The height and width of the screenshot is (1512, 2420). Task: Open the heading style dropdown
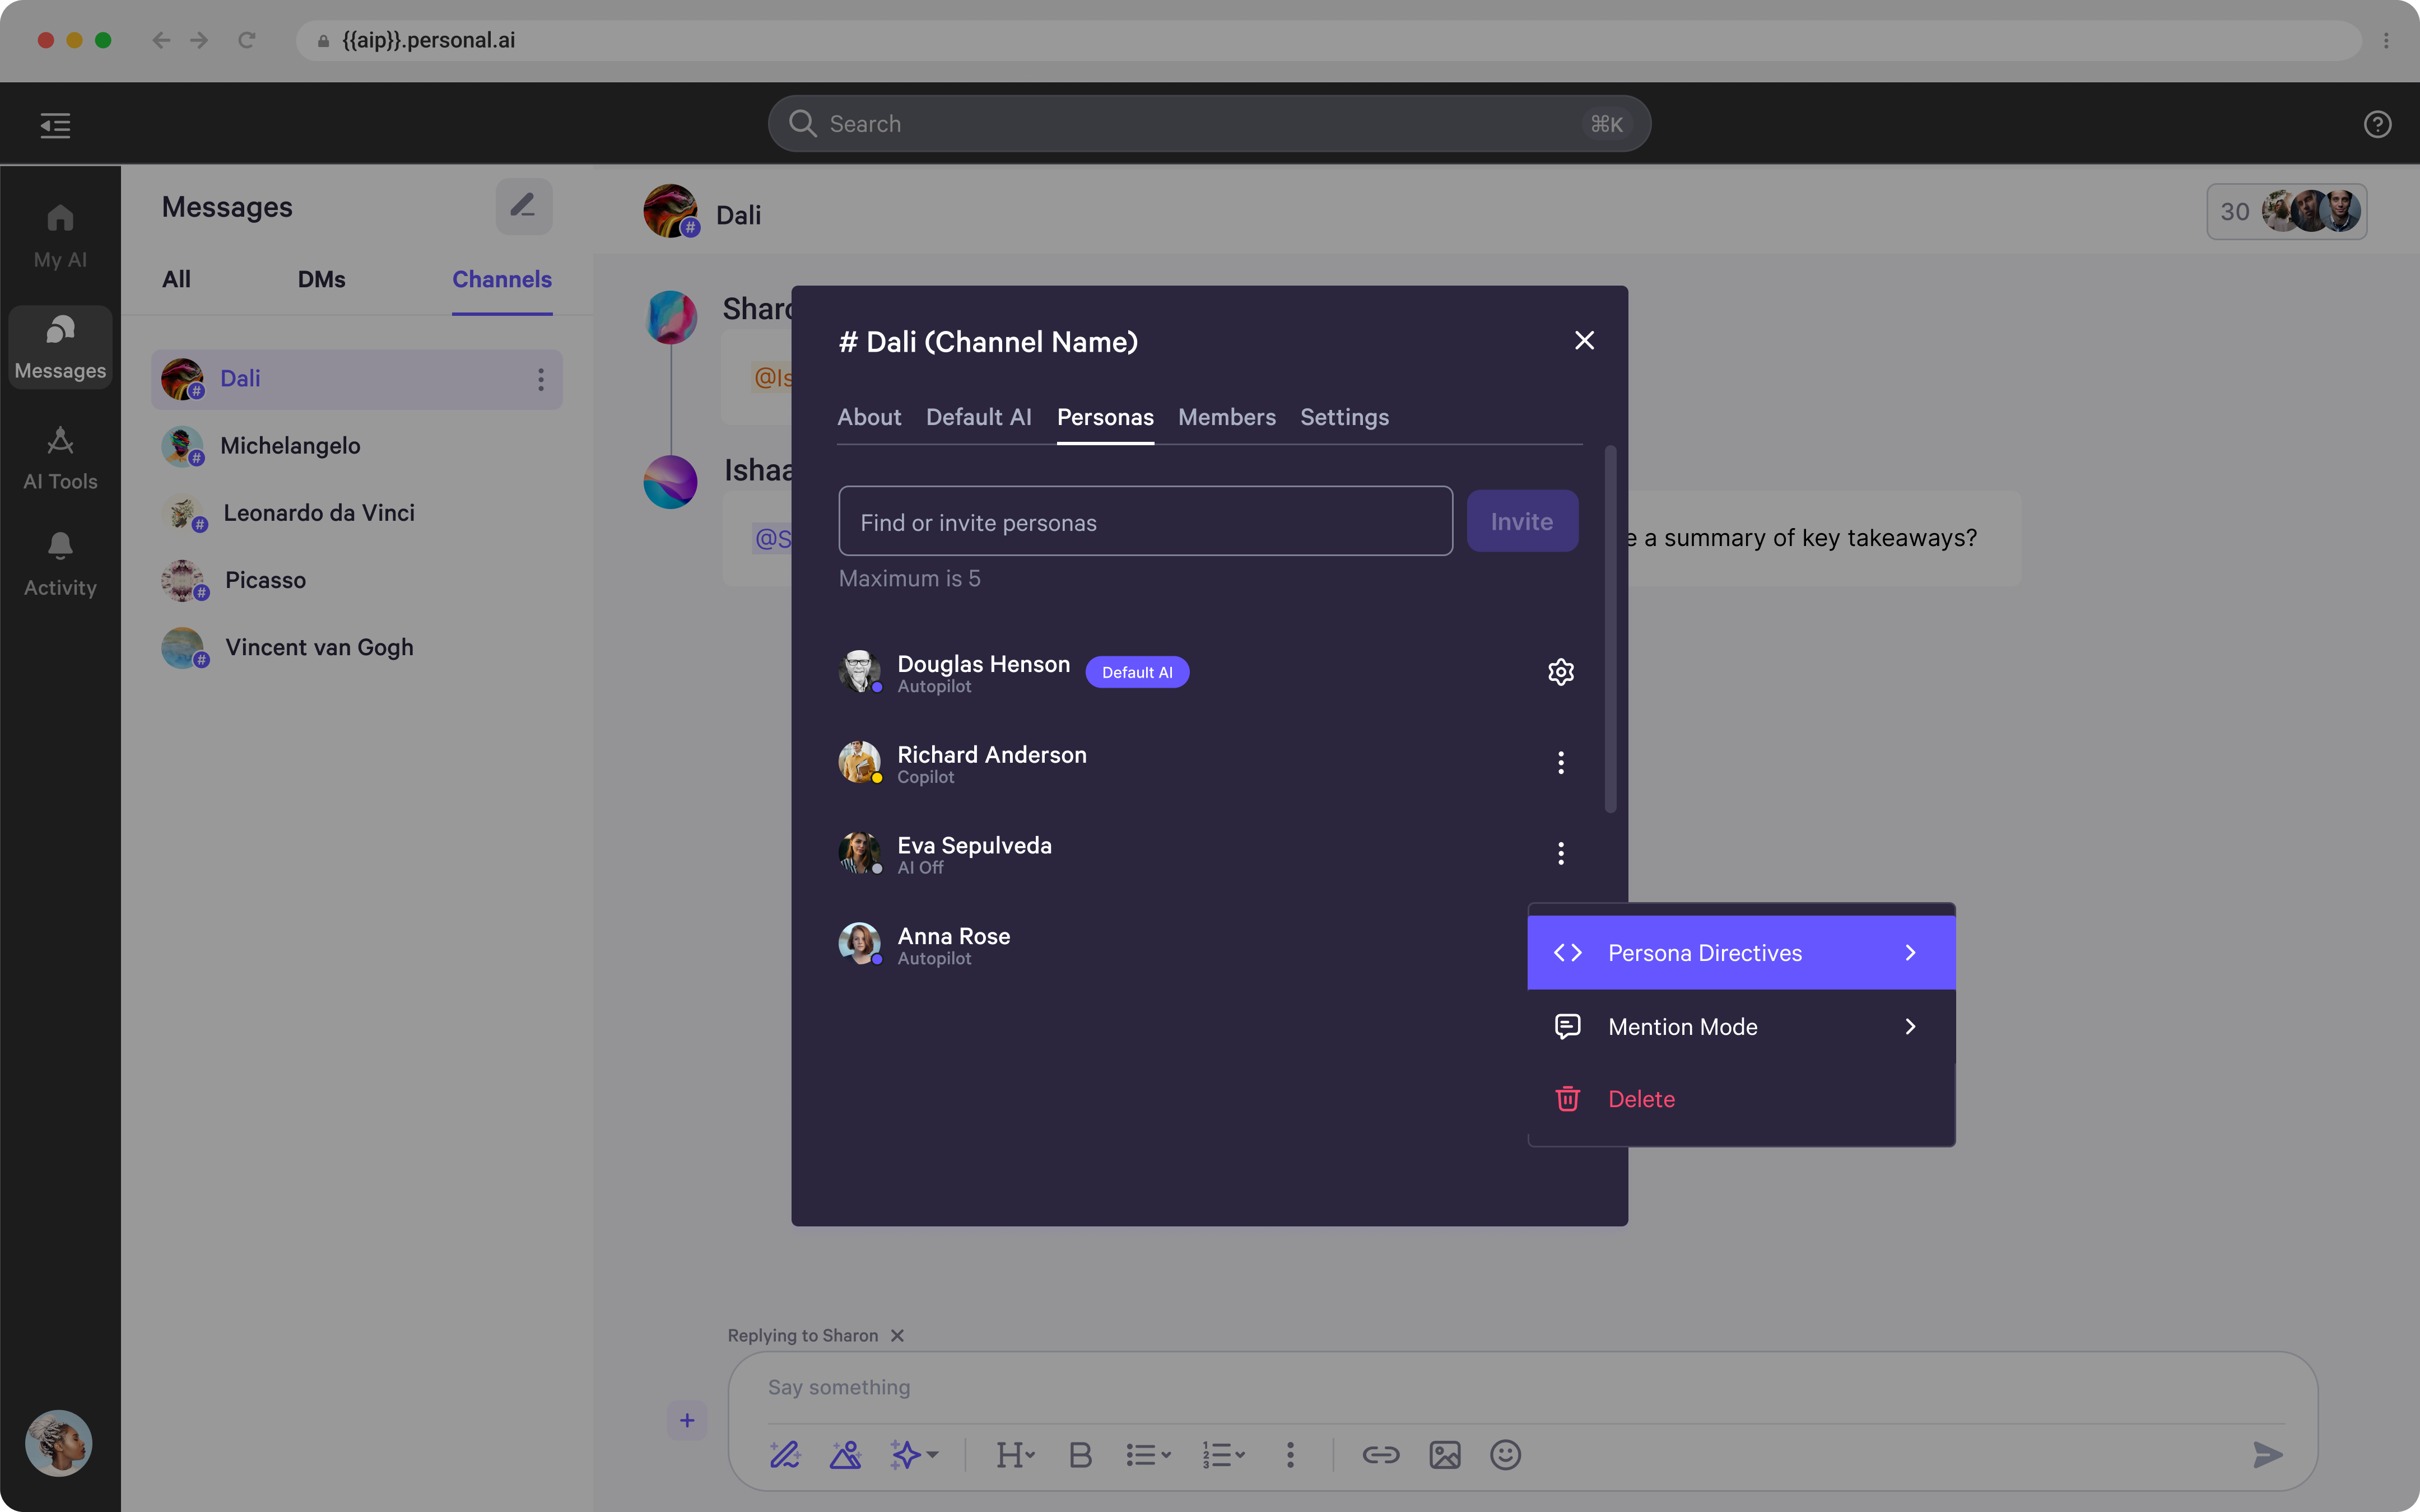point(1015,1454)
